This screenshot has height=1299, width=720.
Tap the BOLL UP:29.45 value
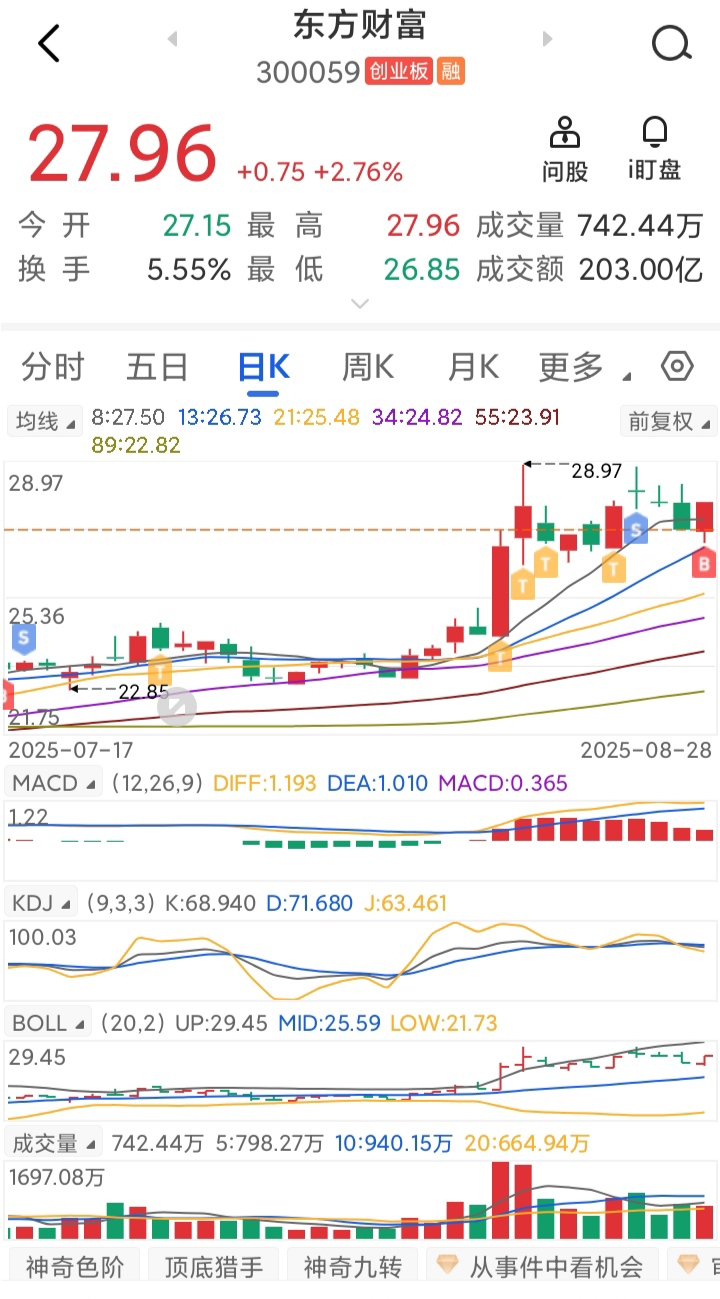click(x=221, y=1023)
